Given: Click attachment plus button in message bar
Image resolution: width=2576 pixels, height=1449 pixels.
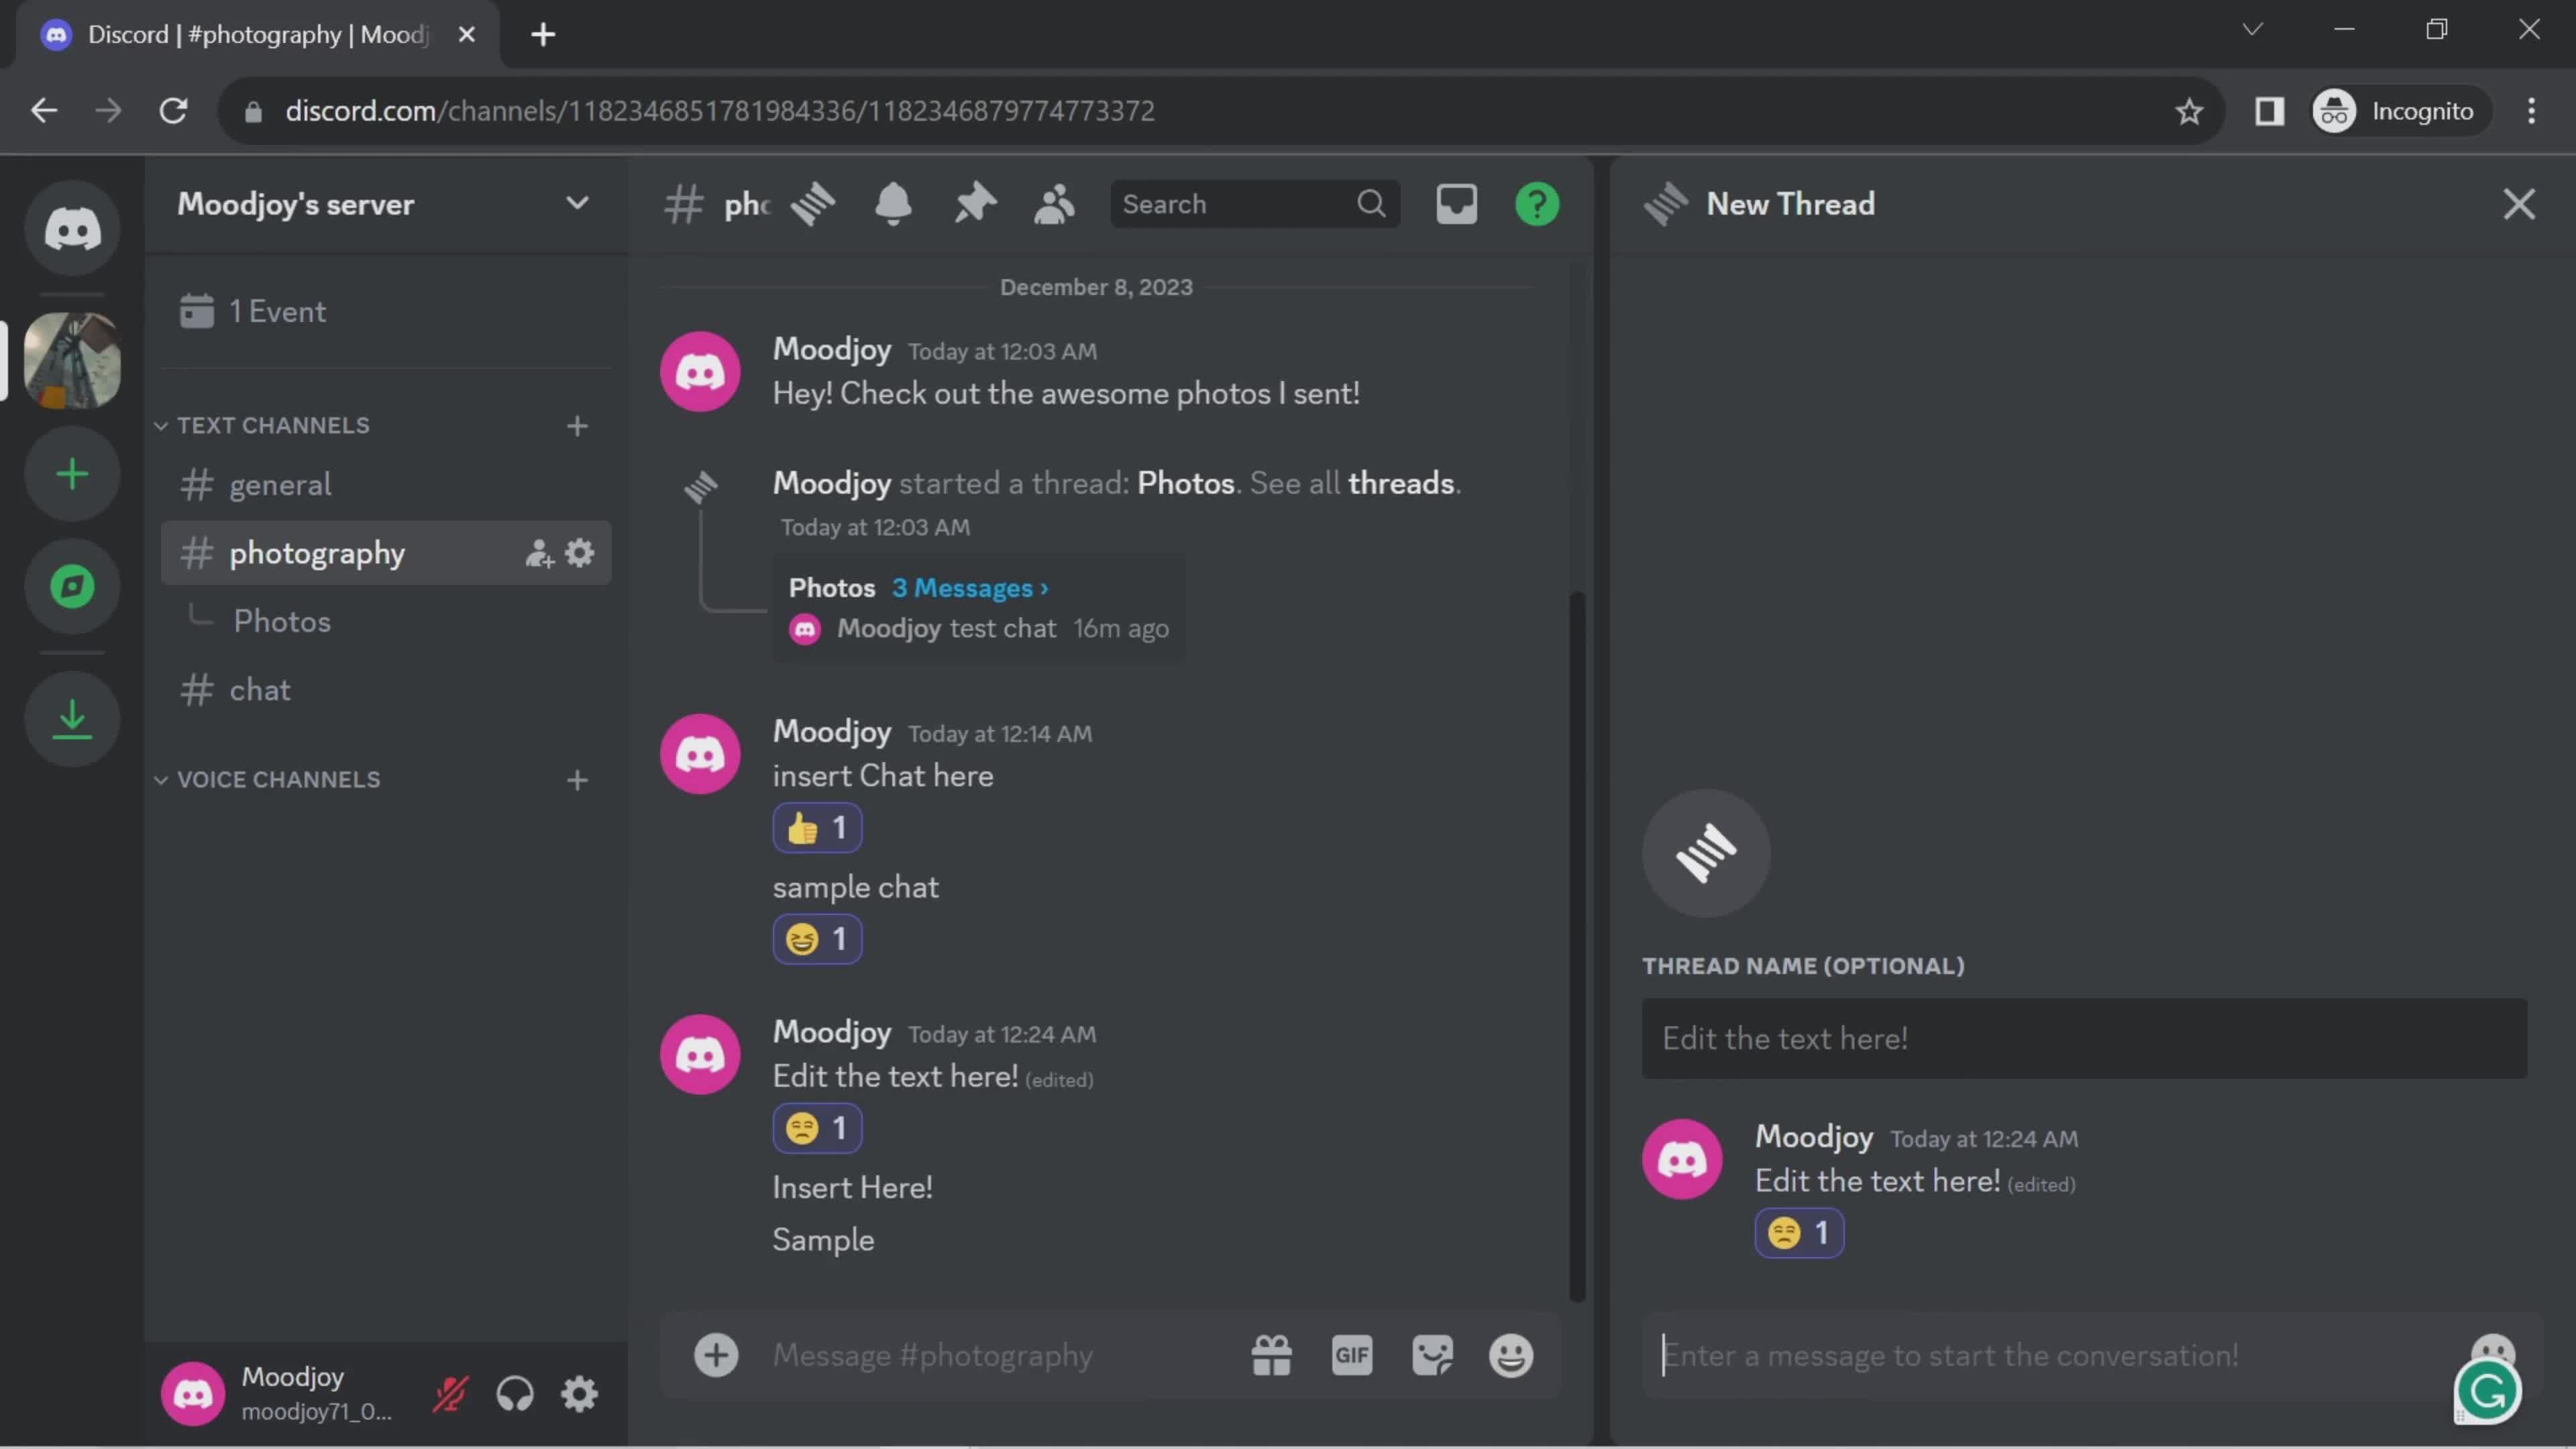Looking at the screenshot, I should pos(716,1355).
